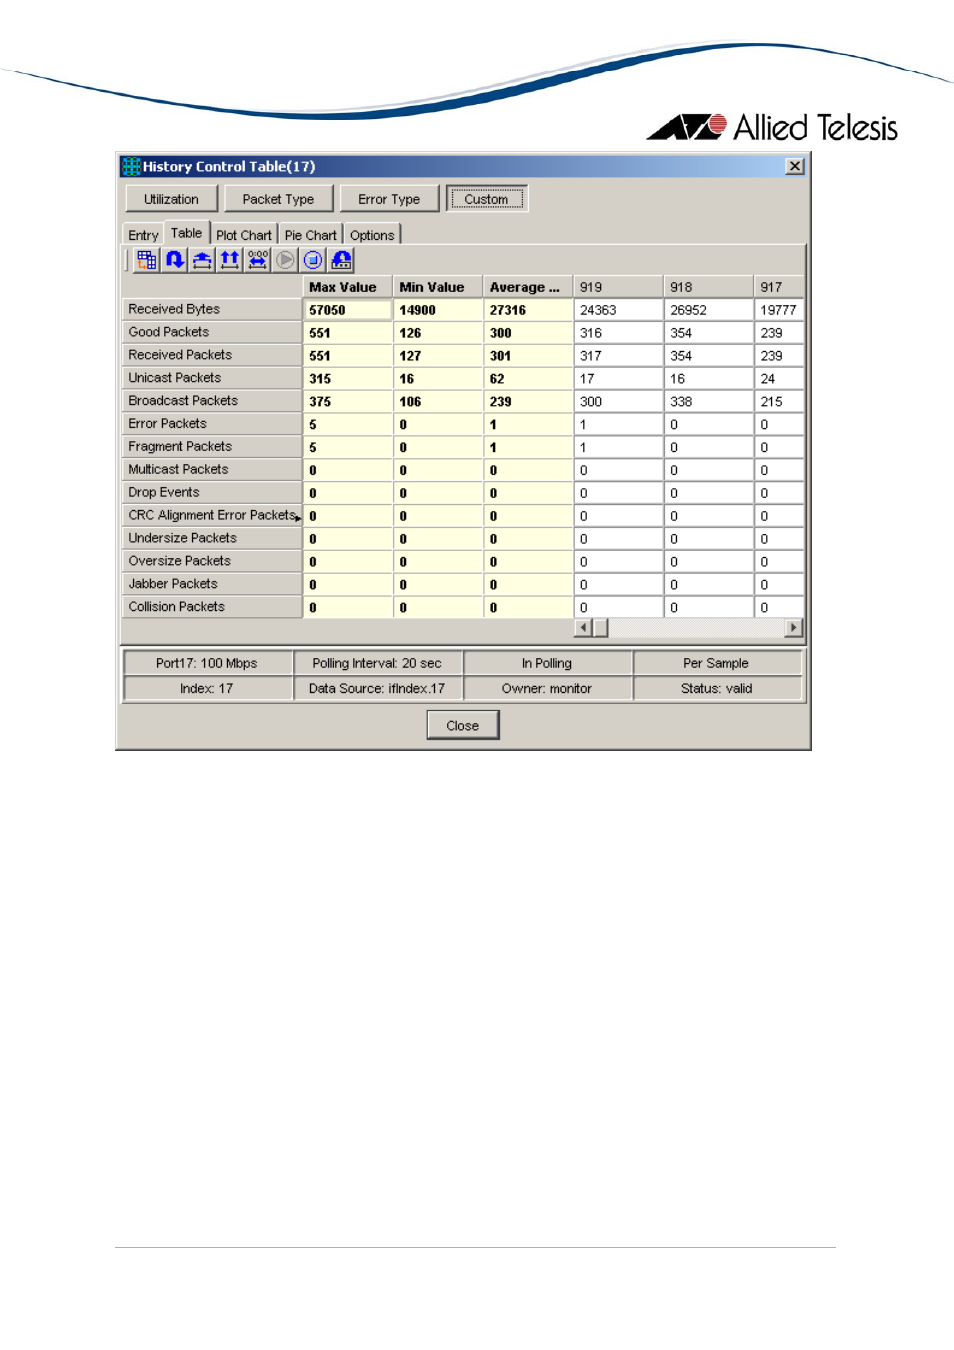Click the single up-arrow interval toolbar icon
Image resolution: width=954 pixels, height=1350 pixels.
pos(202,260)
